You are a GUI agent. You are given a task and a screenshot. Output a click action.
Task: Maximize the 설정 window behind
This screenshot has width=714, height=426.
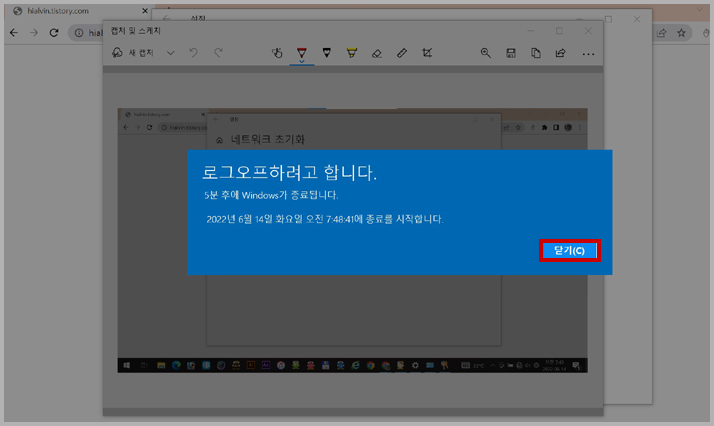pyautogui.click(x=608, y=19)
